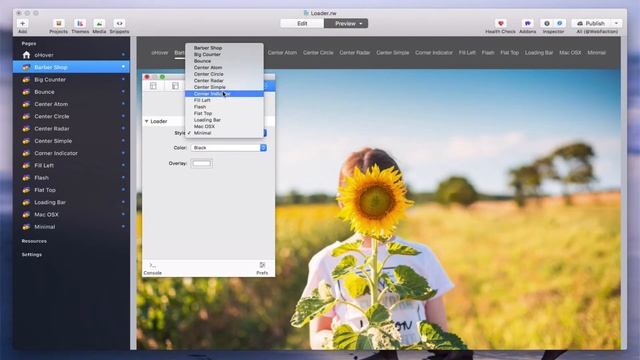This screenshot has height=360, width=640.
Task: Open the Media library icon
Action: click(99, 24)
